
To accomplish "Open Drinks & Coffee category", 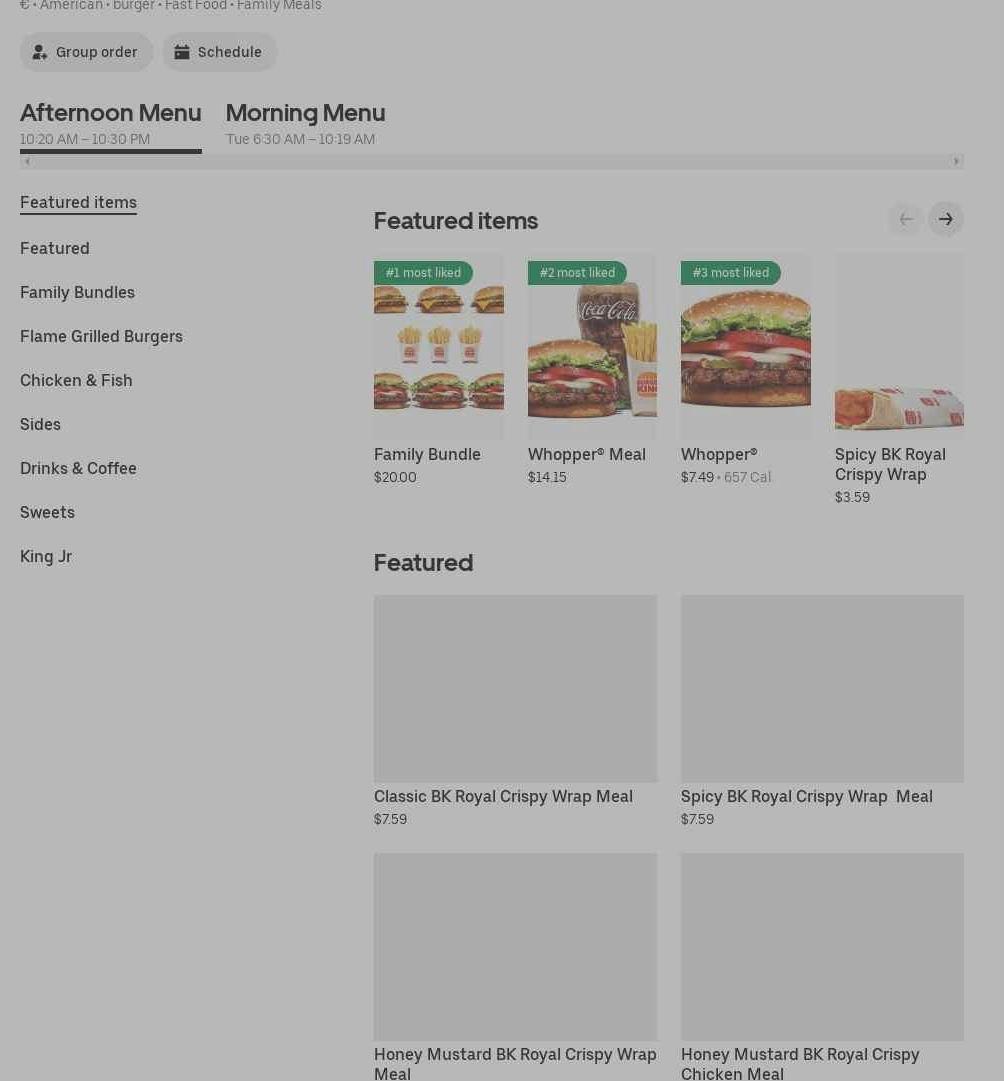I will pyautogui.click(x=78, y=468).
